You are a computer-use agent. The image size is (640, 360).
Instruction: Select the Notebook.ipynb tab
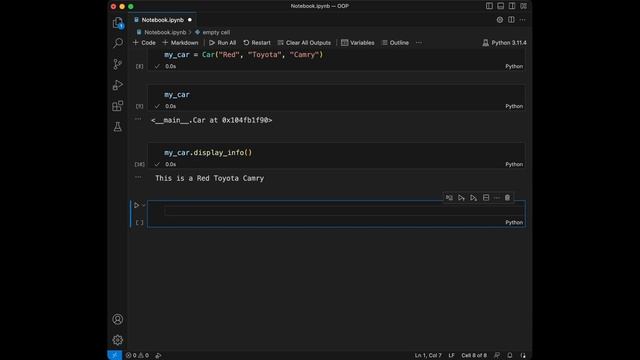[162, 20]
